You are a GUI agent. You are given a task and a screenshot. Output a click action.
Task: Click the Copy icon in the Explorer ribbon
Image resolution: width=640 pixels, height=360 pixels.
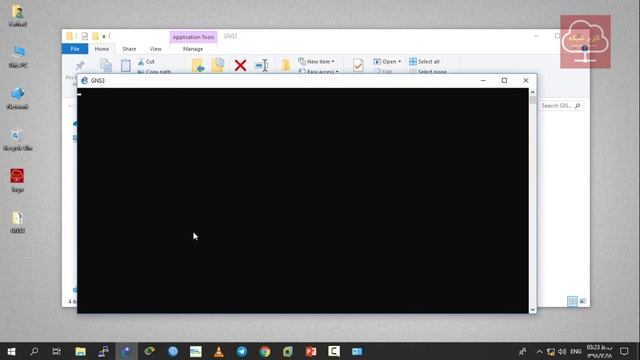106,65
